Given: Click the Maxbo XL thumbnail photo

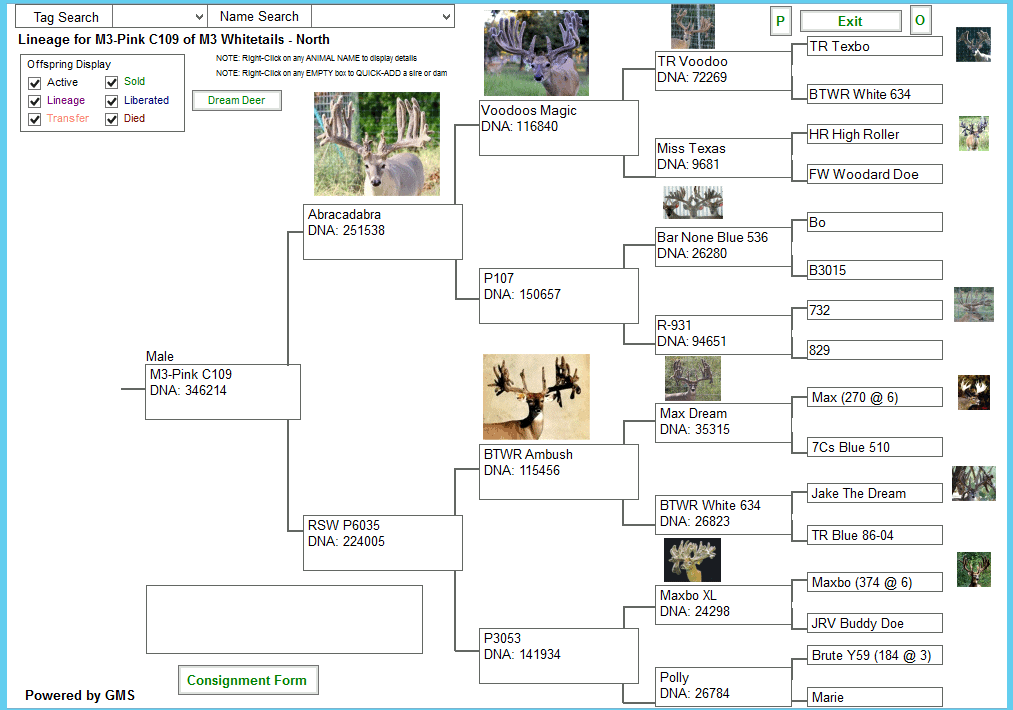Looking at the screenshot, I should coord(692,560).
